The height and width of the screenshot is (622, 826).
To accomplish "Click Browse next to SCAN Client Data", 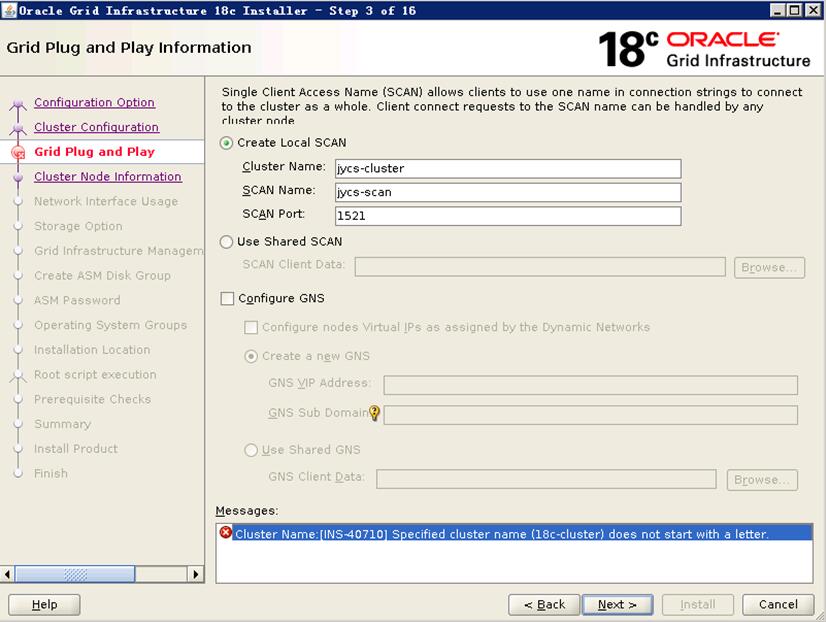I will 769,268.
